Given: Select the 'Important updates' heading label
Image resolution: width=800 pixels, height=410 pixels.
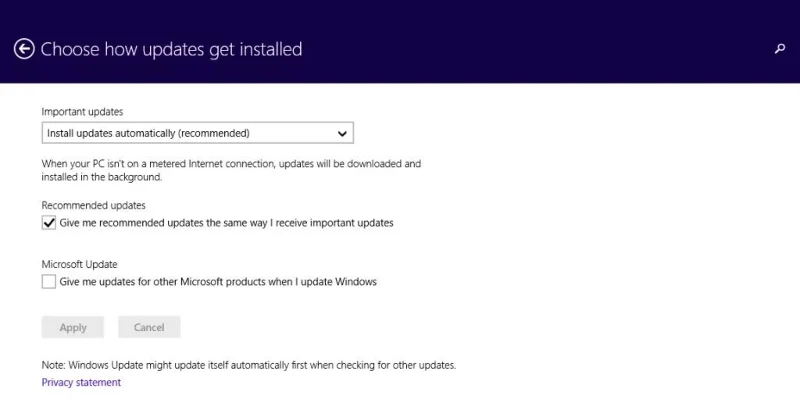Looking at the screenshot, I should click(x=82, y=112).
